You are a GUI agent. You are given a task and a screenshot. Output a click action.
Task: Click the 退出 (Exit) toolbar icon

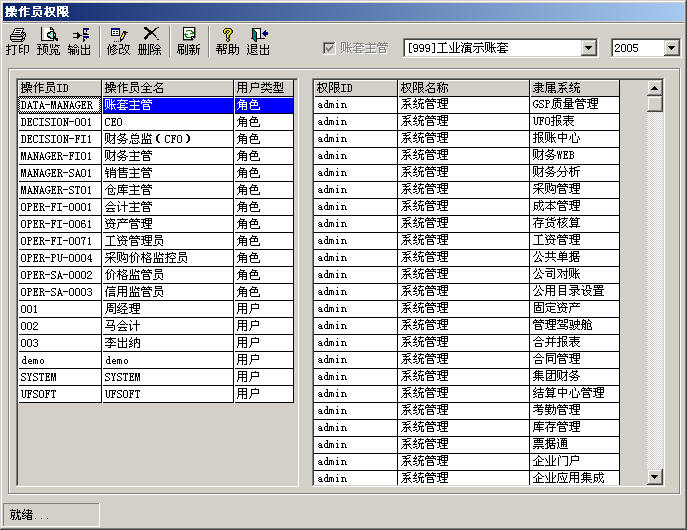click(x=258, y=41)
